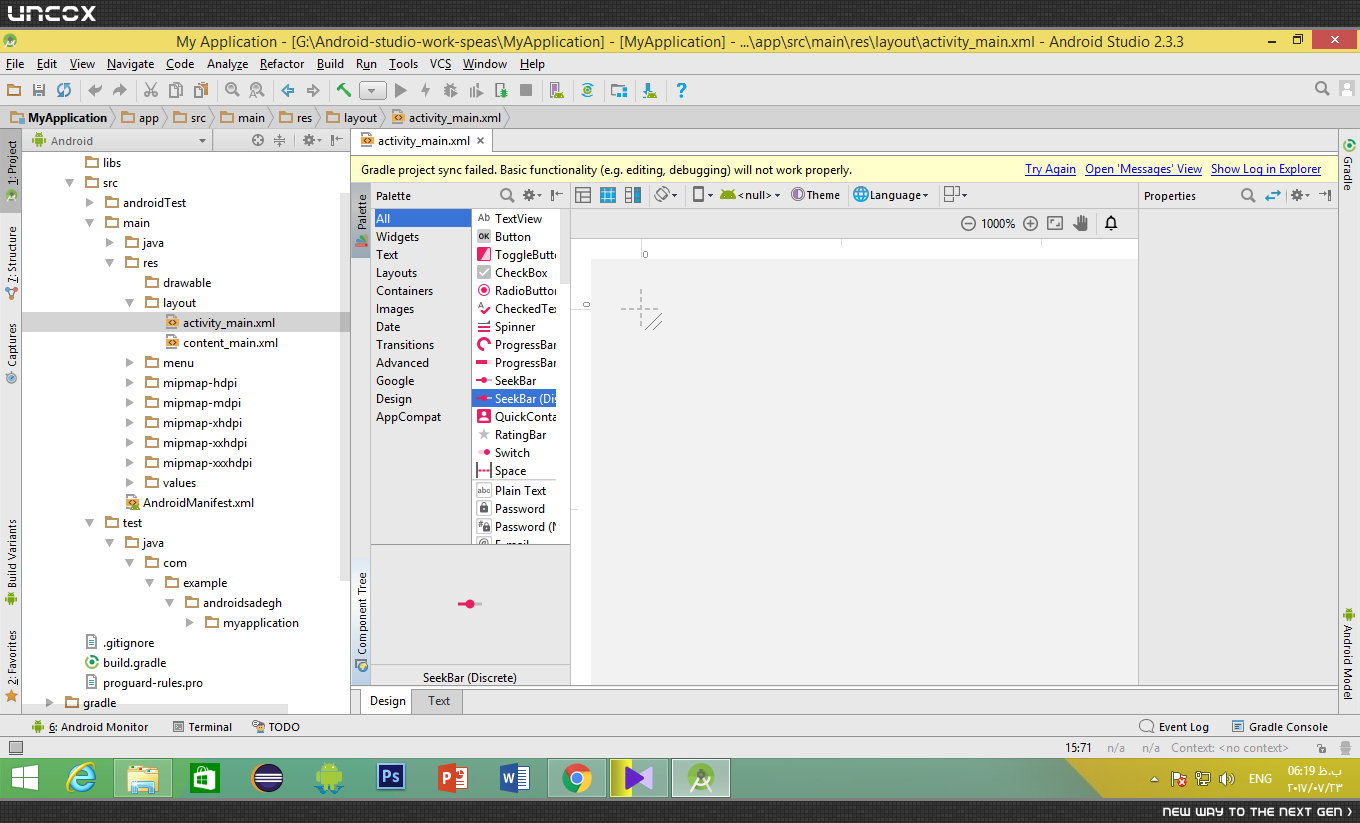The width and height of the screenshot is (1360, 823).
Task: Select AndroidManifest.xml in the project tree
Action: point(198,503)
